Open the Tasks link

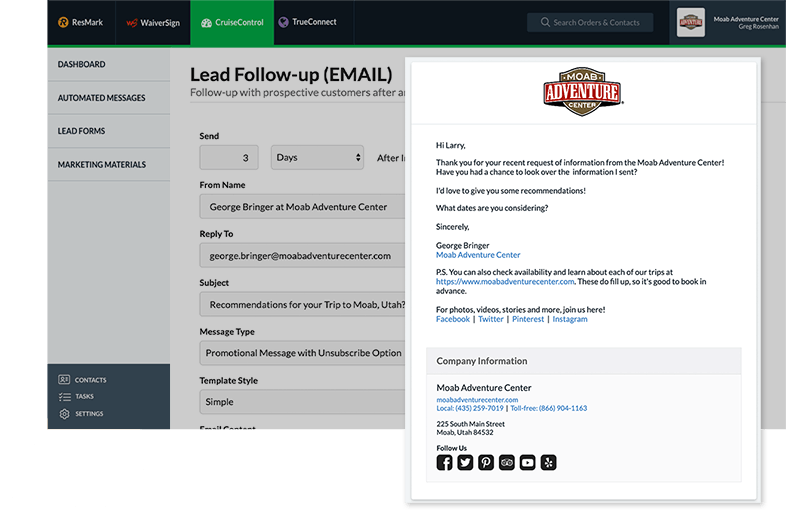coord(84,397)
